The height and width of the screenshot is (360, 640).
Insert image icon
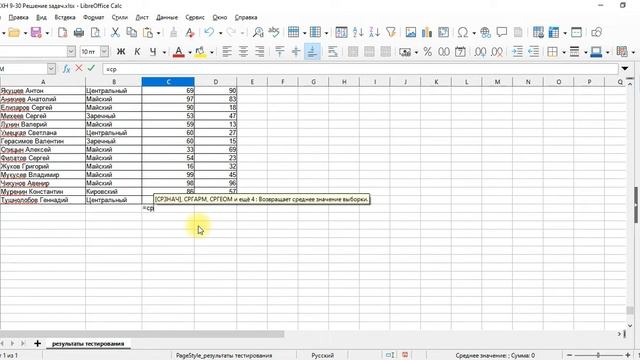point(411,32)
